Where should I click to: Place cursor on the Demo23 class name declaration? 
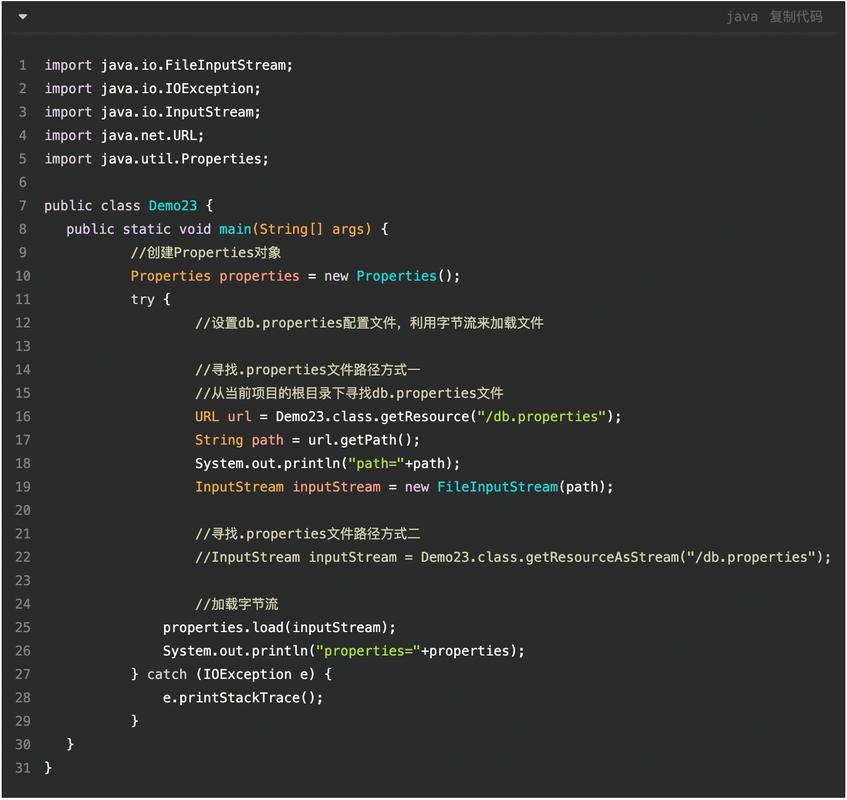[173, 206]
